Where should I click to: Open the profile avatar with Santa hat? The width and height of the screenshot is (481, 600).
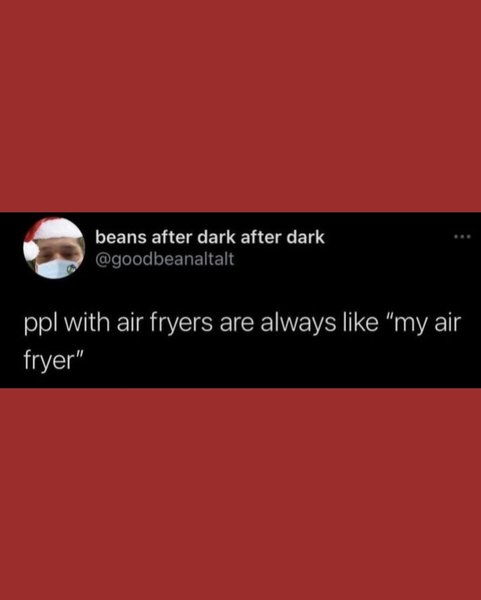tap(54, 248)
